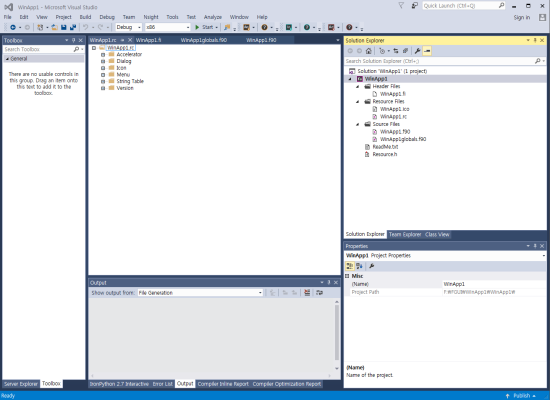Open the Server Explorer tab
Screen dimensions: 550x400
(x=21, y=384)
